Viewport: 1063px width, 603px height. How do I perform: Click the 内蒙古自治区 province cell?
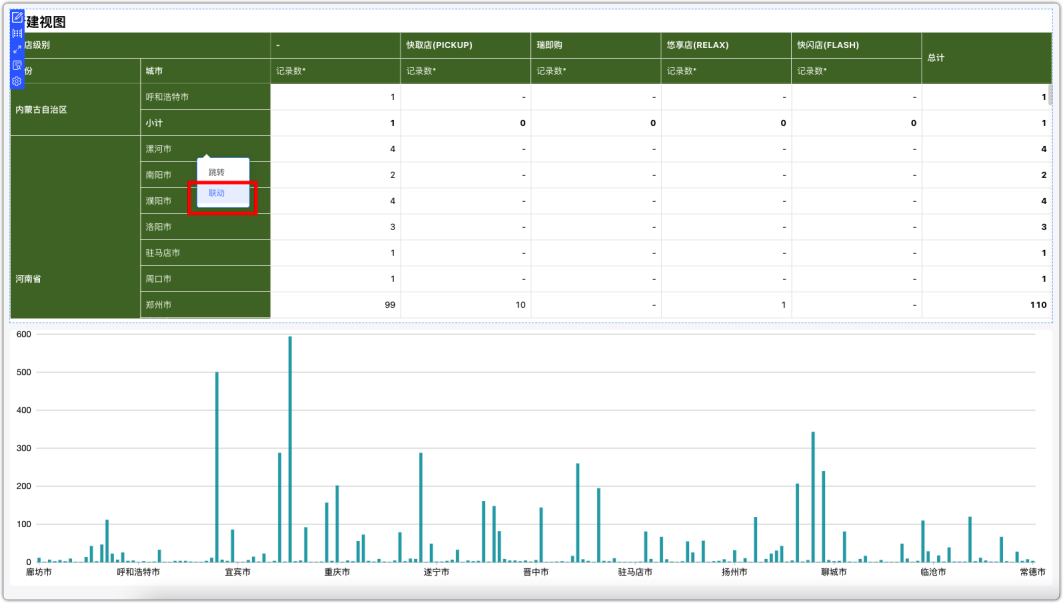[75, 110]
